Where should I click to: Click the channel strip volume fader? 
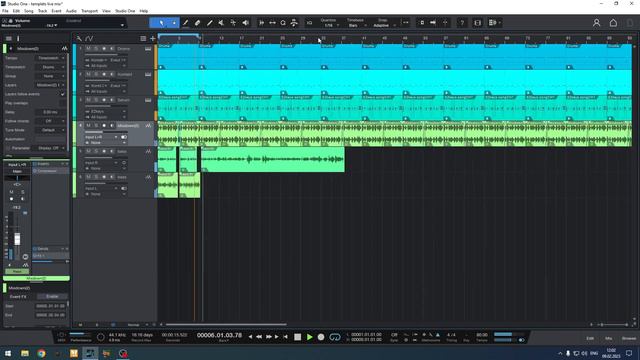click(x=17, y=239)
